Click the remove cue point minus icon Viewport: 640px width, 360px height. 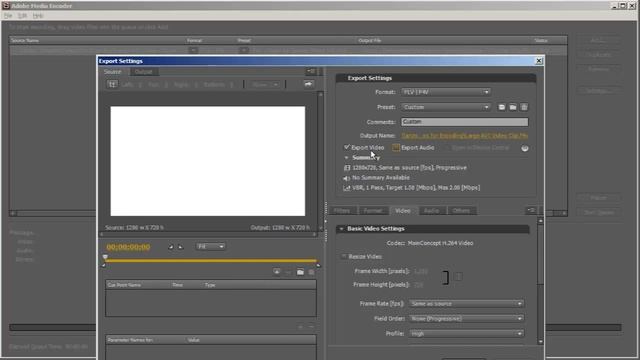[x=288, y=272]
